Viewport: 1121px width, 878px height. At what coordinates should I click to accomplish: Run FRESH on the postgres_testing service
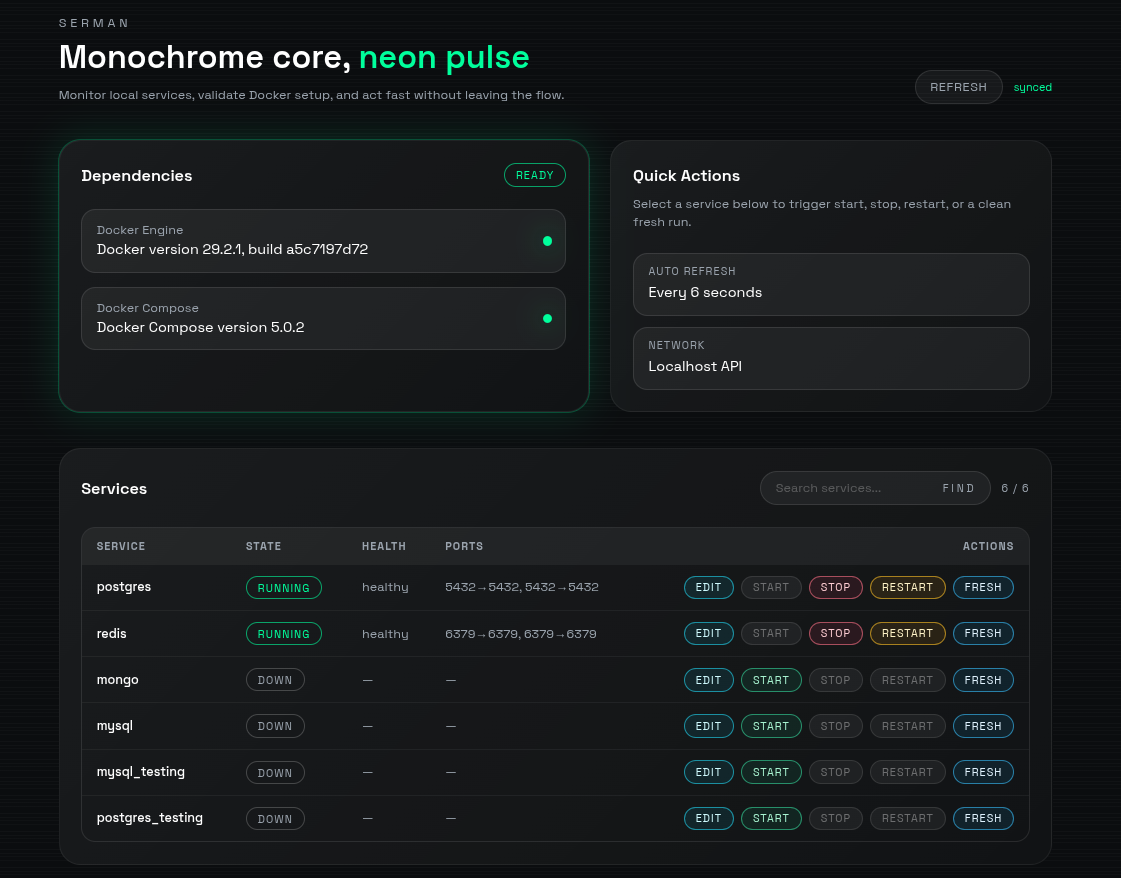pyautogui.click(x=983, y=818)
